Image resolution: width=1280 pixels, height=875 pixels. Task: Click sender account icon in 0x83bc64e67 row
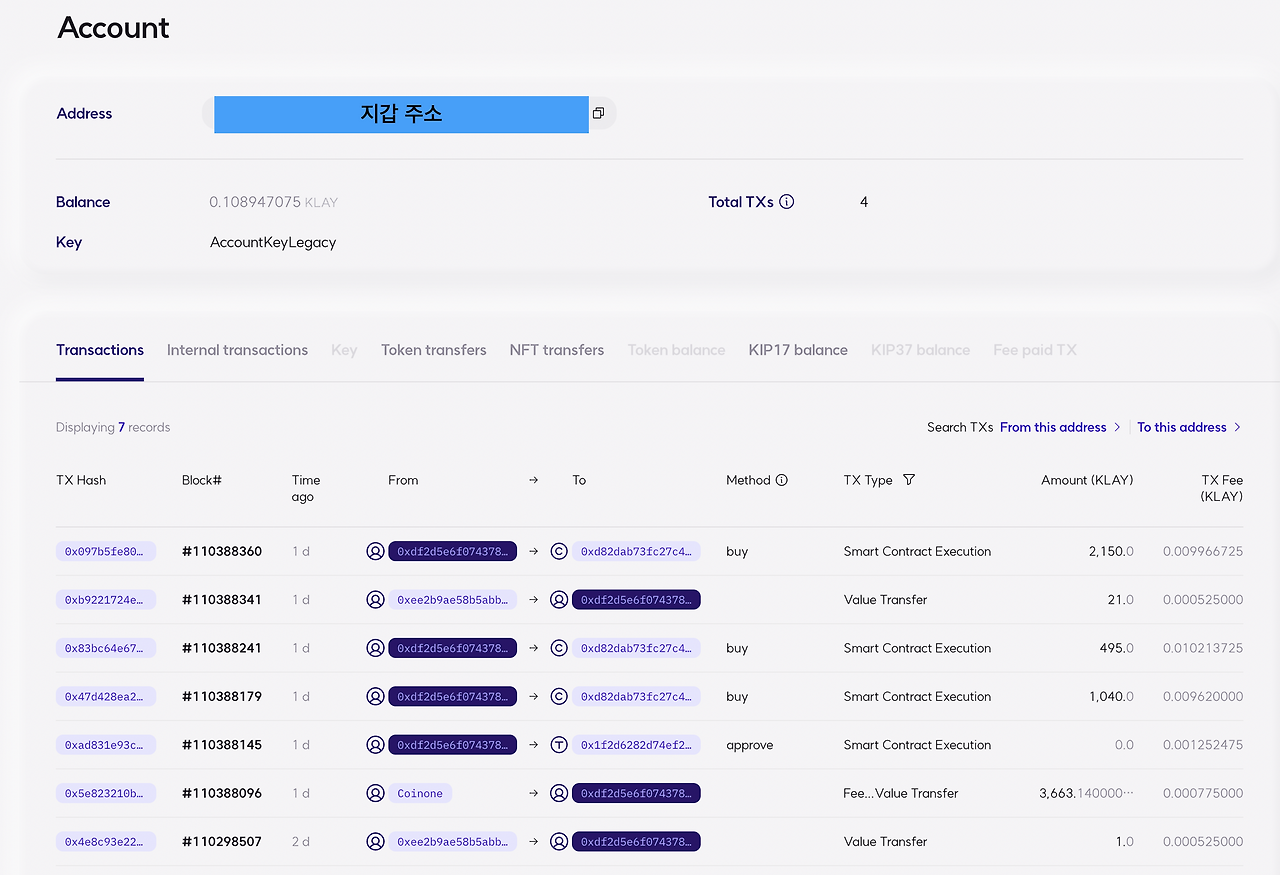[375, 648]
